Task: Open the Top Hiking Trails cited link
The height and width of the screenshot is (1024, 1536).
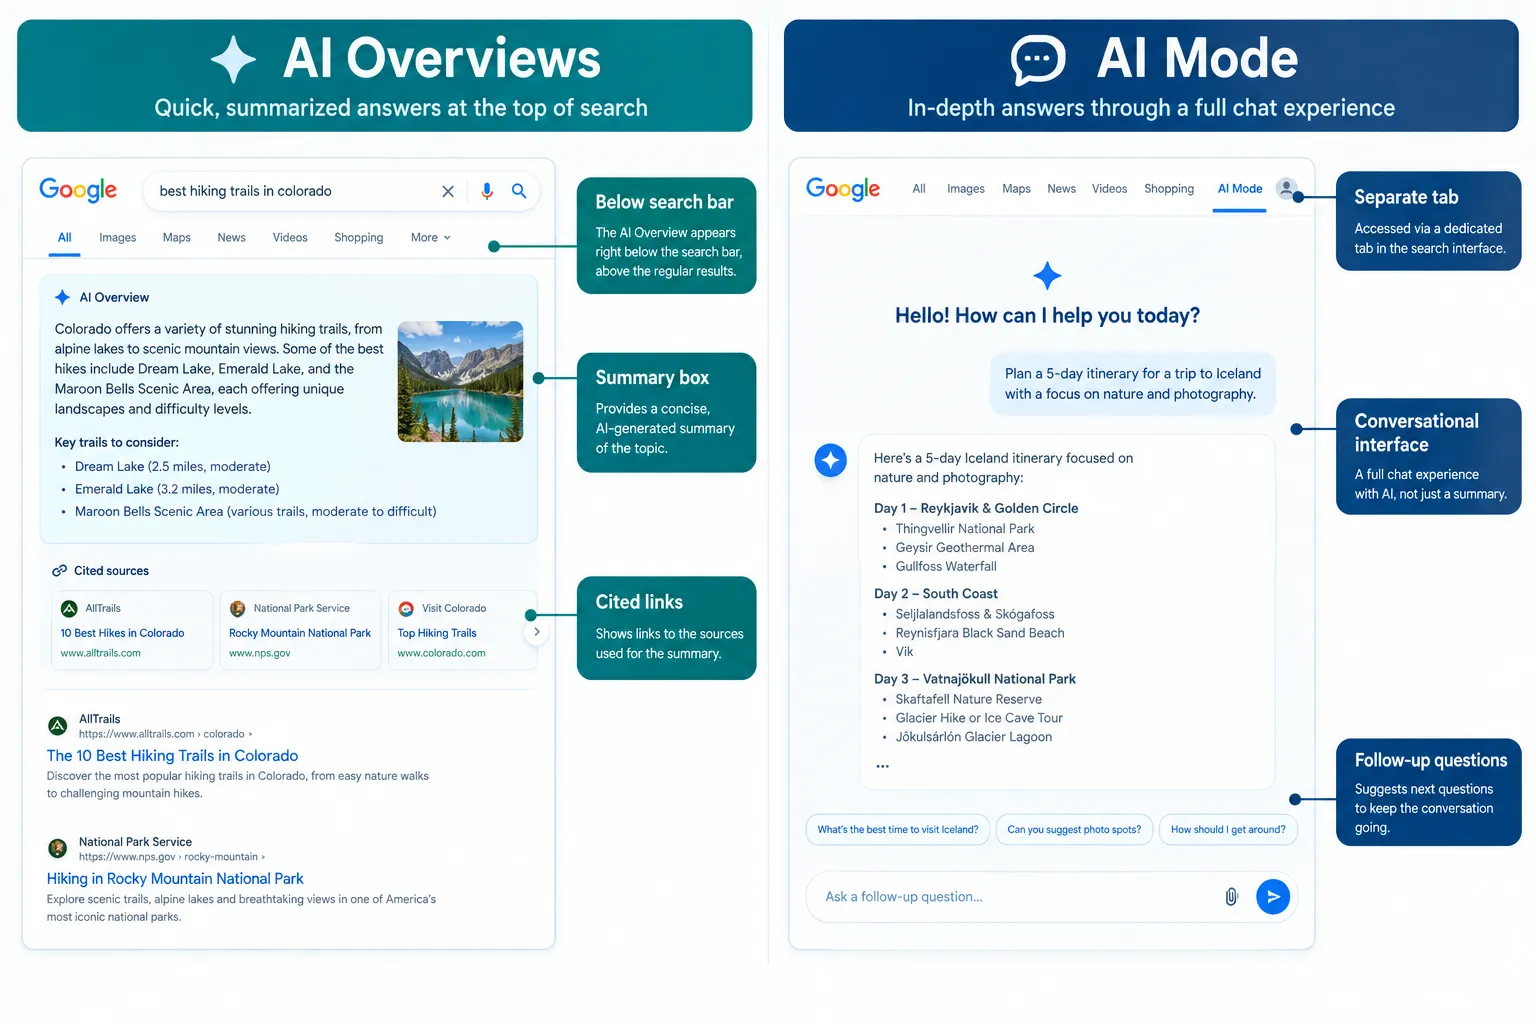Action: (437, 633)
